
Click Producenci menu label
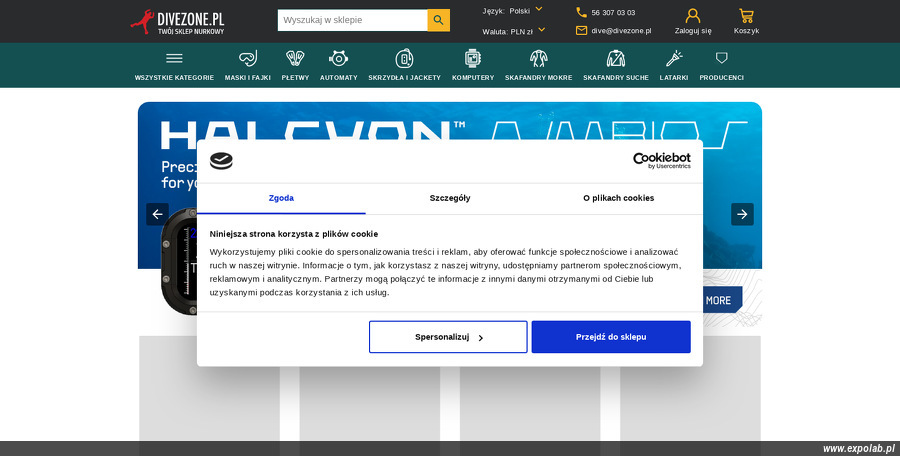pyautogui.click(x=721, y=78)
